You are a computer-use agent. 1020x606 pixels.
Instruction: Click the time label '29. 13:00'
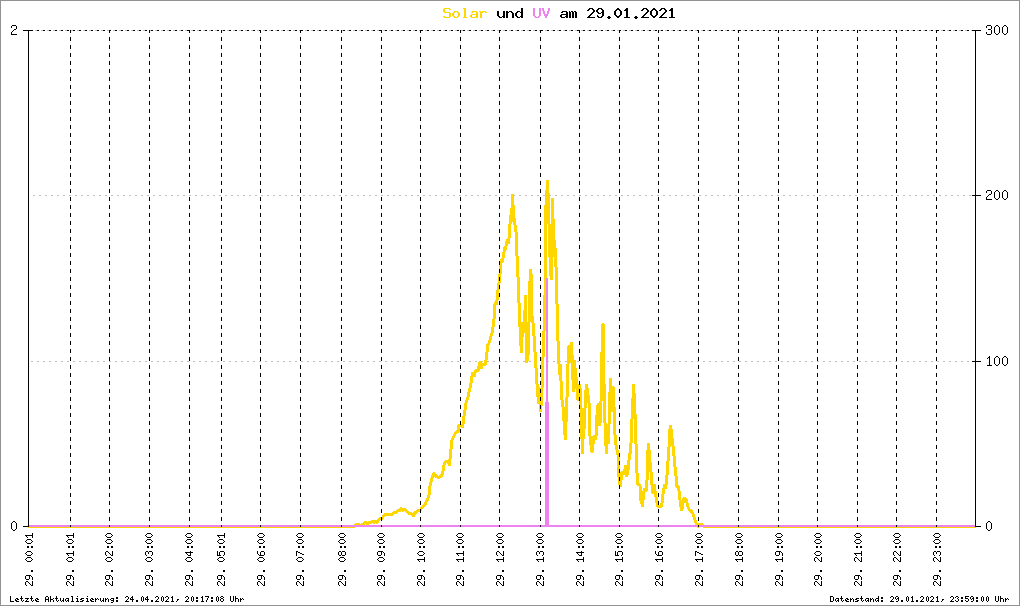click(x=541, y=560)
